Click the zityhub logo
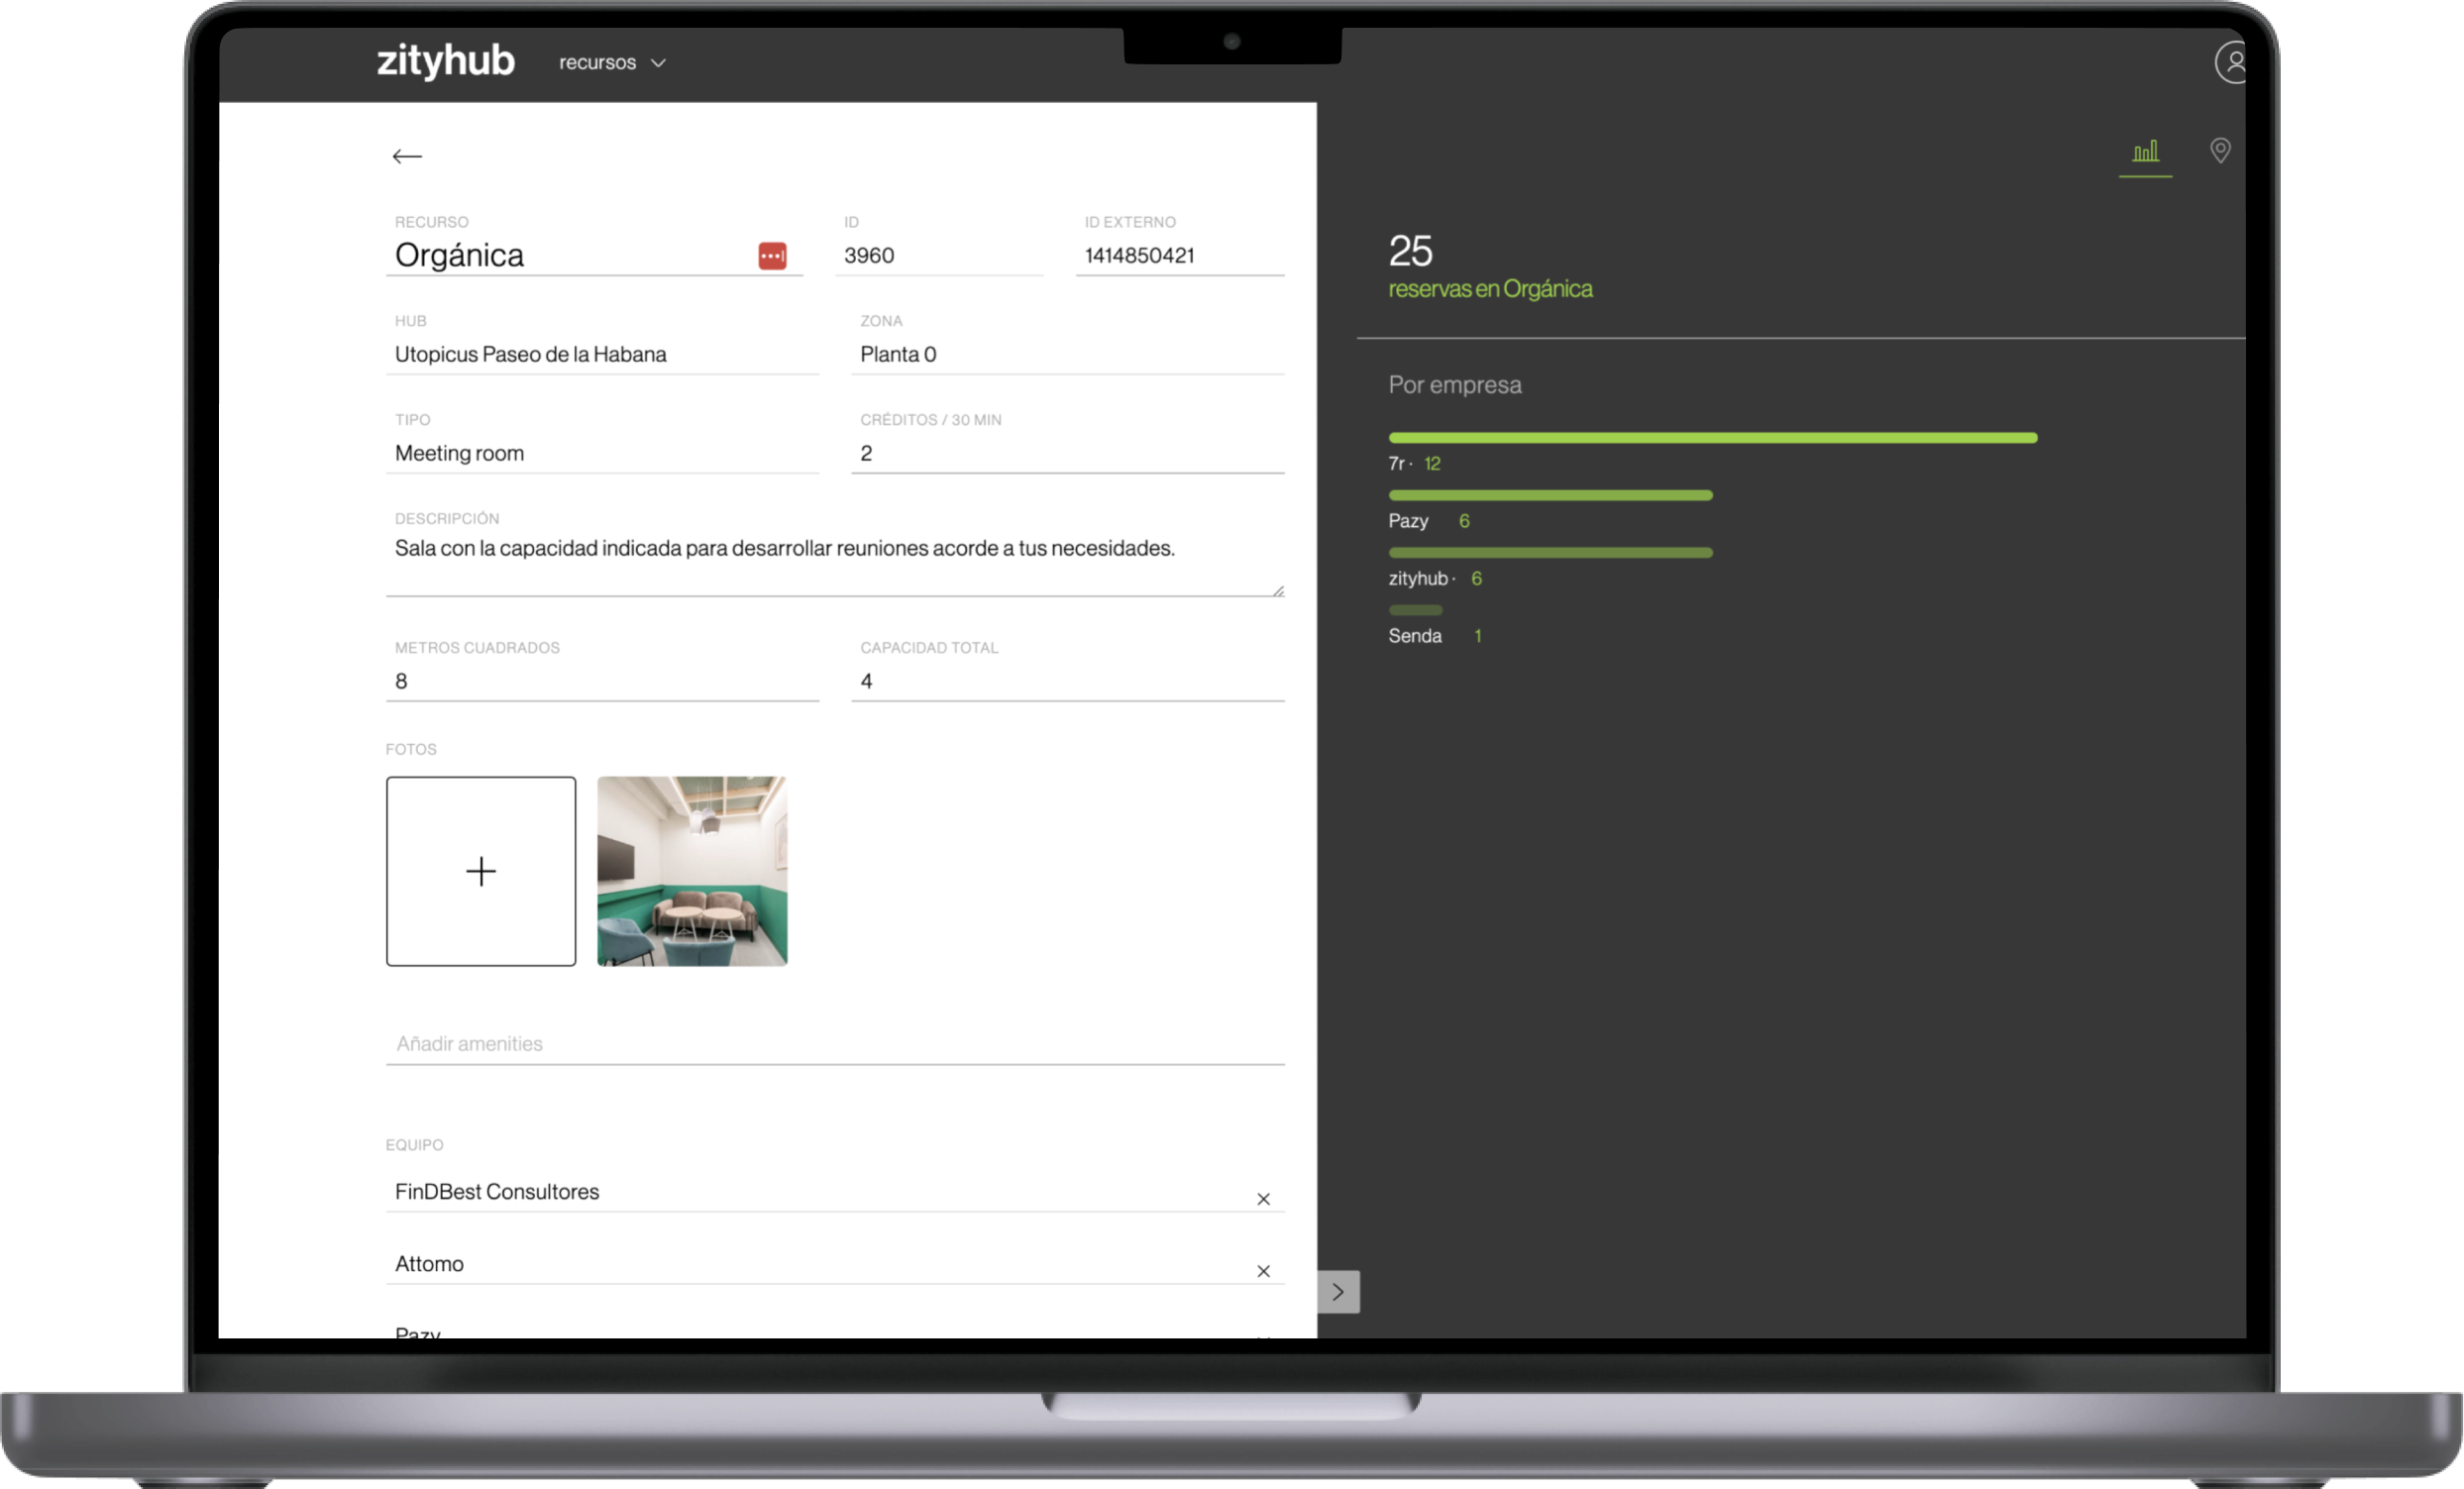The width and height of the screenshot is (2464, 1489). click(446, 61)
